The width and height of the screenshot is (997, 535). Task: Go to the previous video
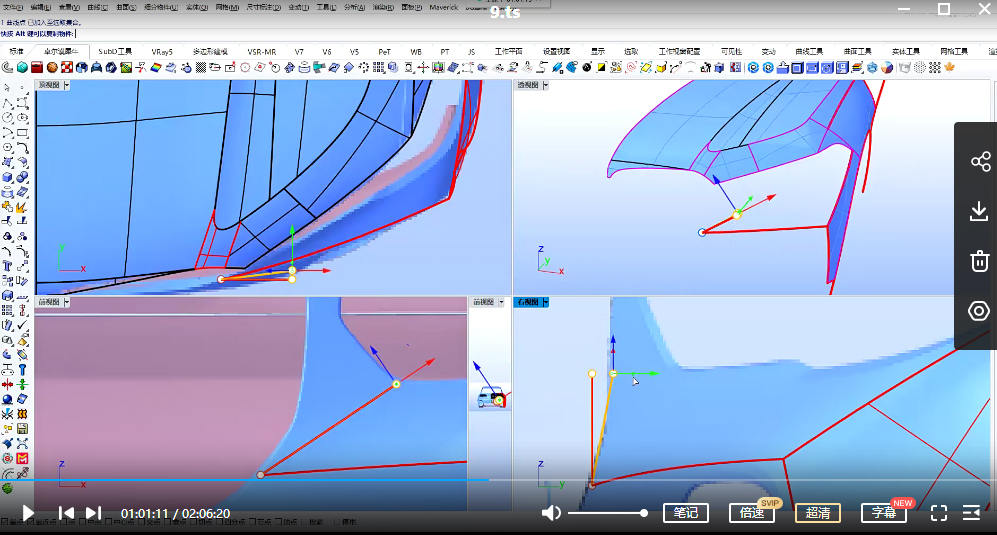click(66, 513)
